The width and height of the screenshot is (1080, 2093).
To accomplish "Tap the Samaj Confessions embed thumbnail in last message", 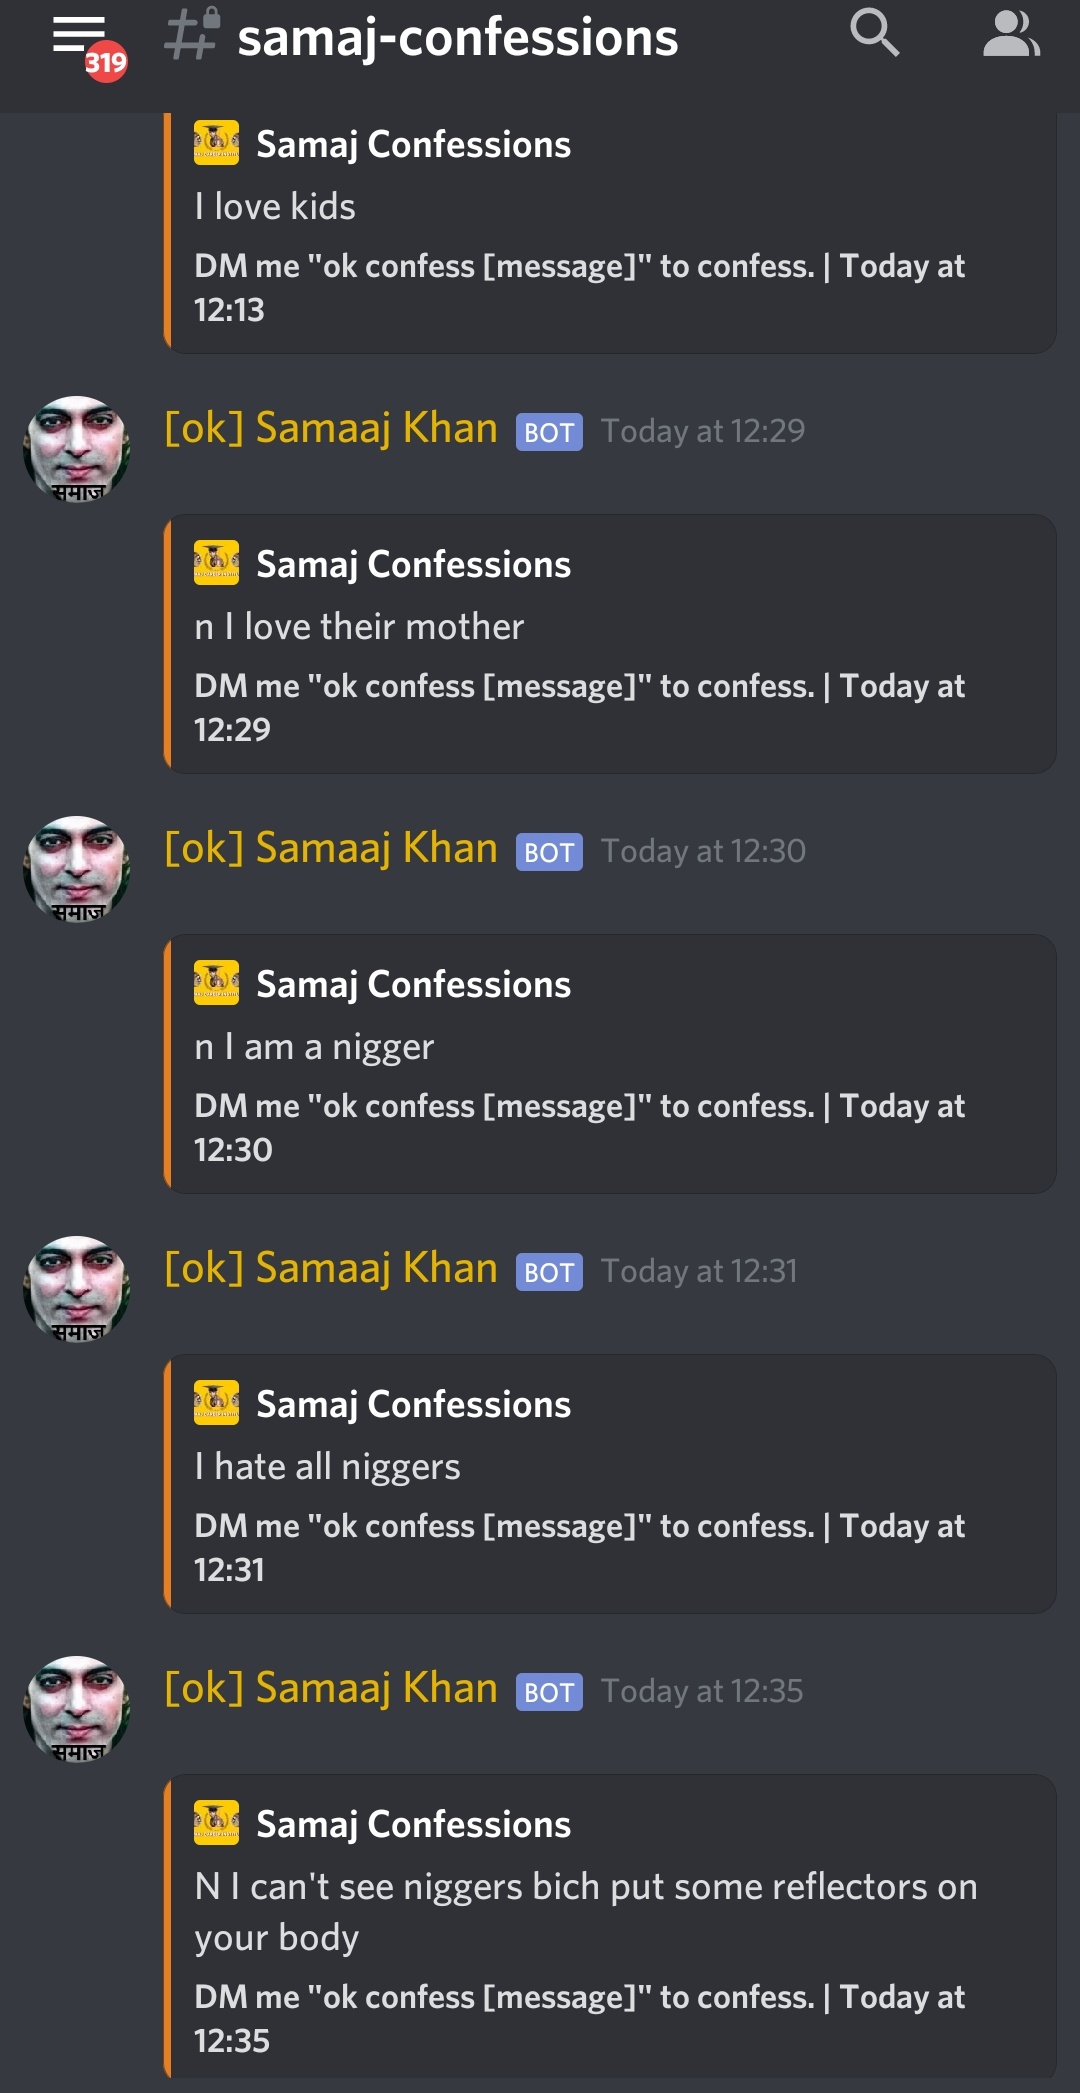I will [x=215, y=1823].
